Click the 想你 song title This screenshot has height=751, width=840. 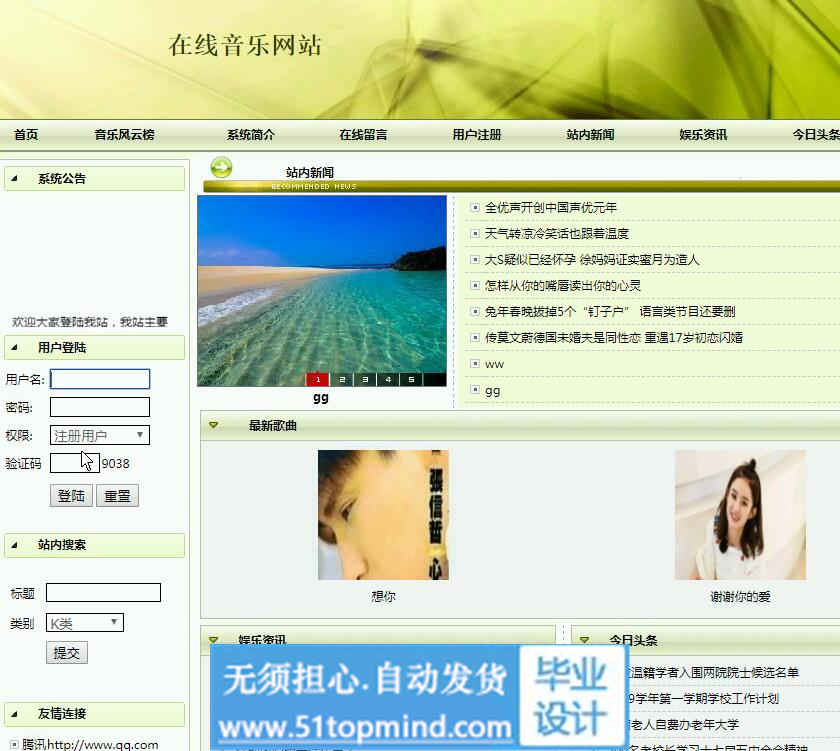tap(384, 596)
